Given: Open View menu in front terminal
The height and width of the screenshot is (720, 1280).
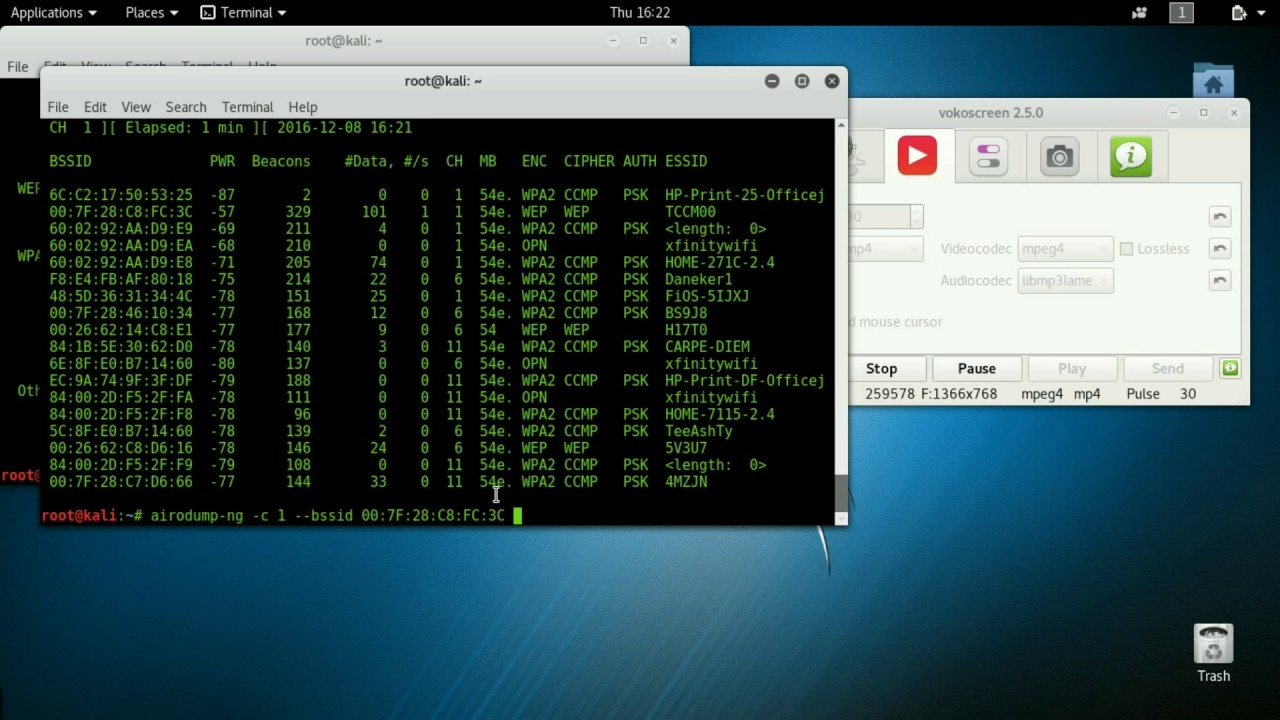Looking at the screenshot, I should pyautogui.click(x=136, y=107).
